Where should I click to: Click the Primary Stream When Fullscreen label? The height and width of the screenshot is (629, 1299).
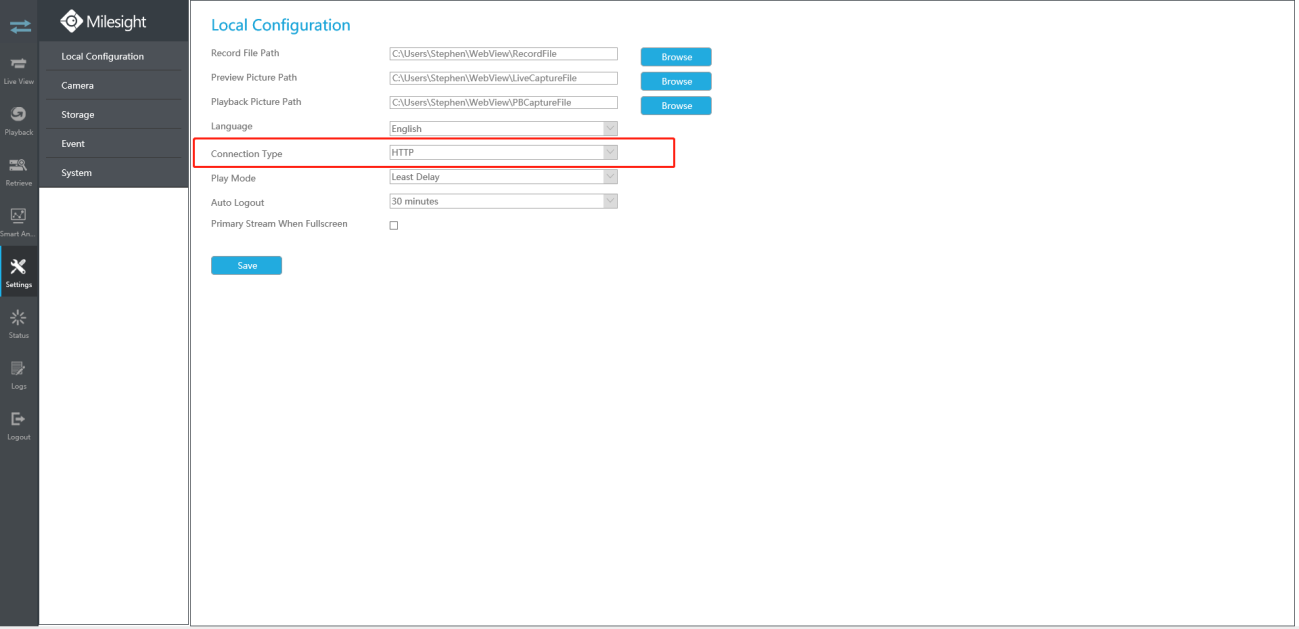[x=279, y=224]
